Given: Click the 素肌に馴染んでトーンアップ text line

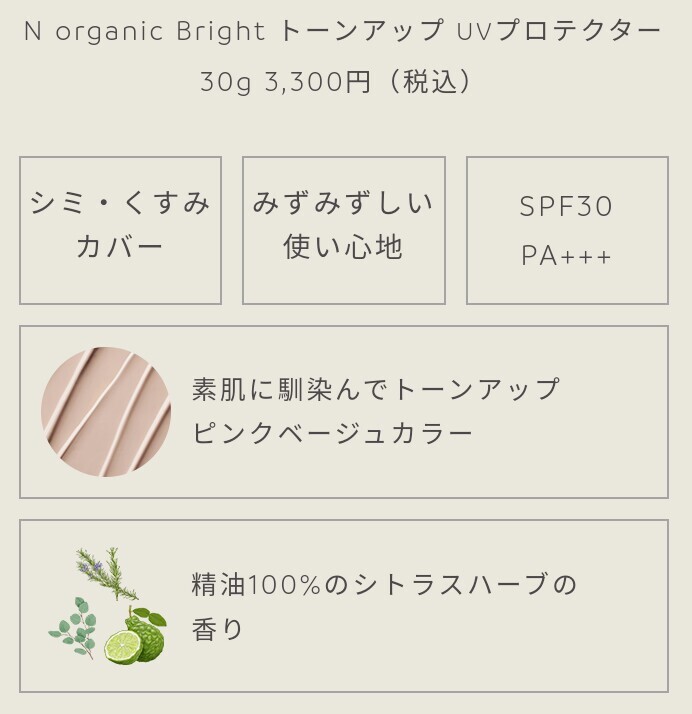Looking at the screenshot, I should click(x=376, y=389).
